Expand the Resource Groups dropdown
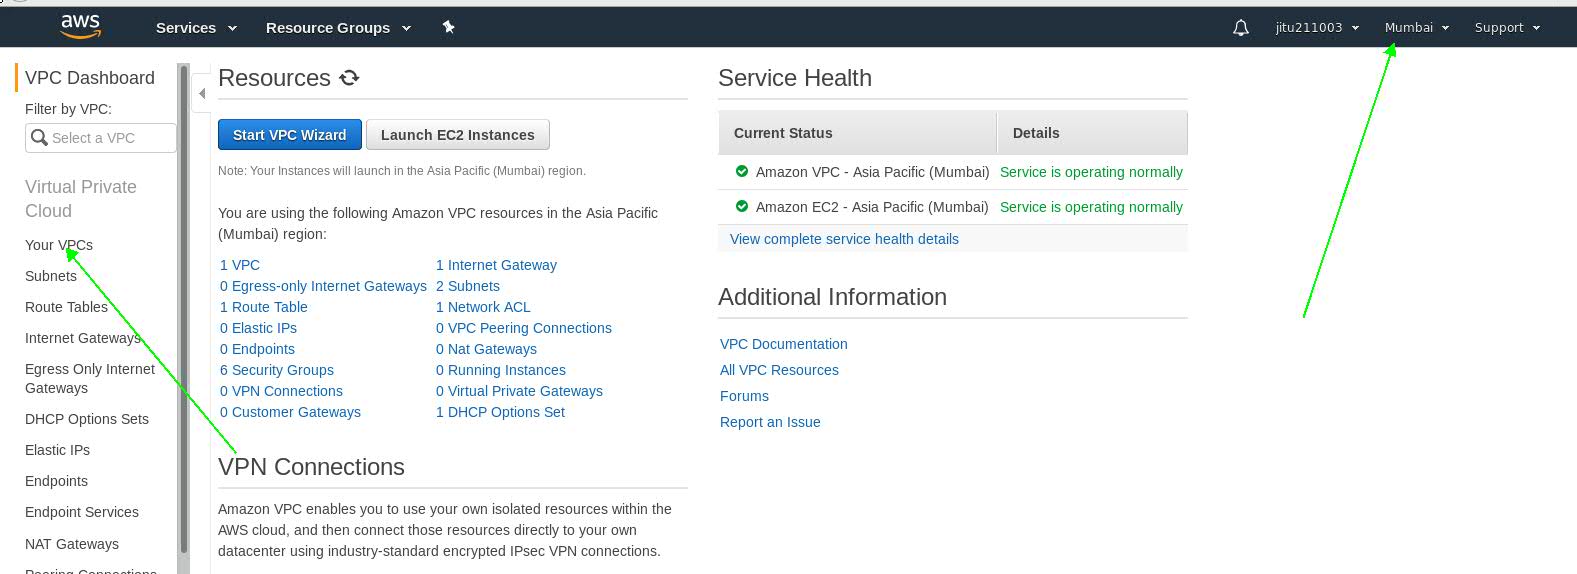 coord(338,28)
